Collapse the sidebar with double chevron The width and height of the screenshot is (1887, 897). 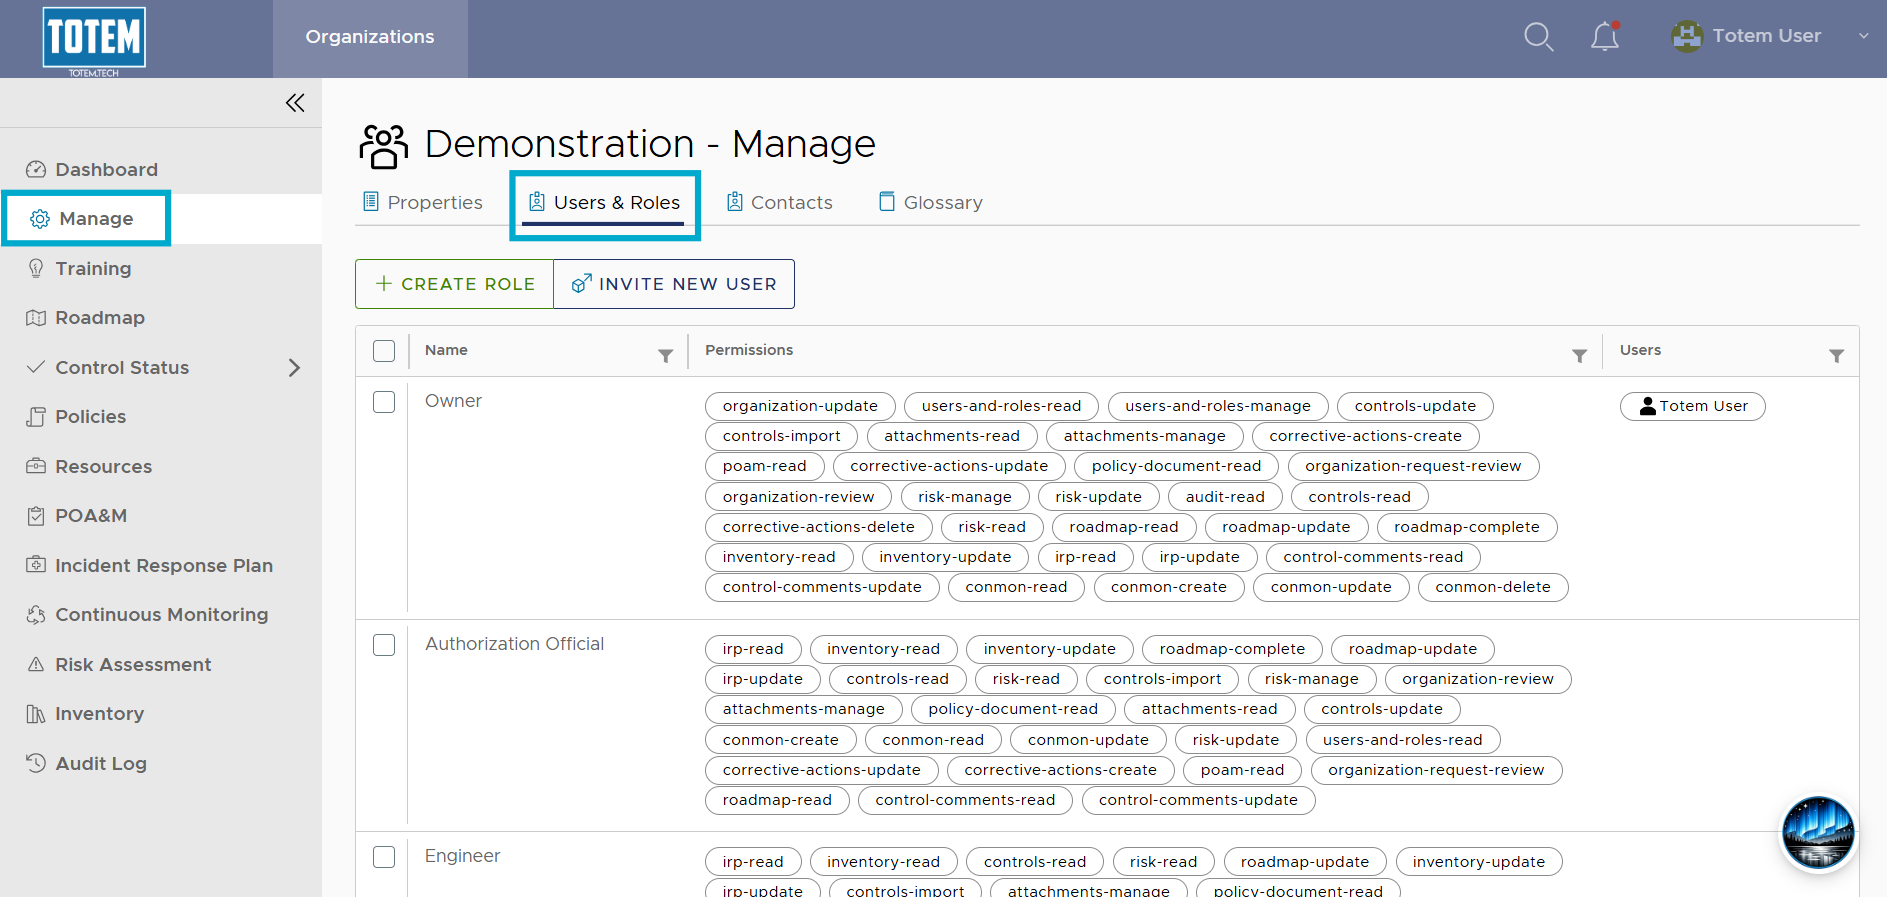[x=295, y=103]
